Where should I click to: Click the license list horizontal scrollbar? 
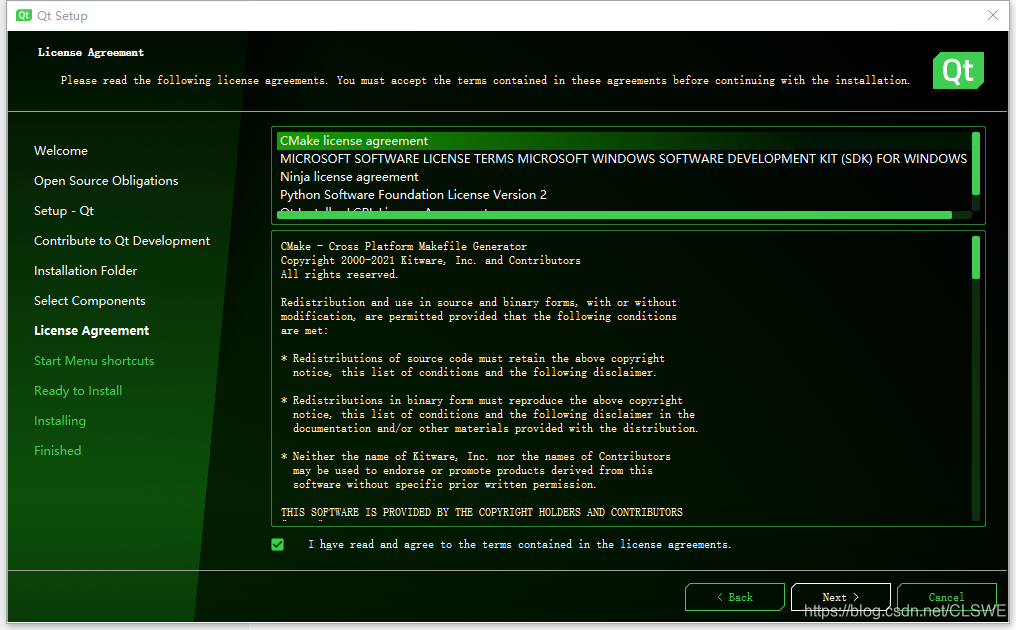pyautogui.click(x=614, y=215)
